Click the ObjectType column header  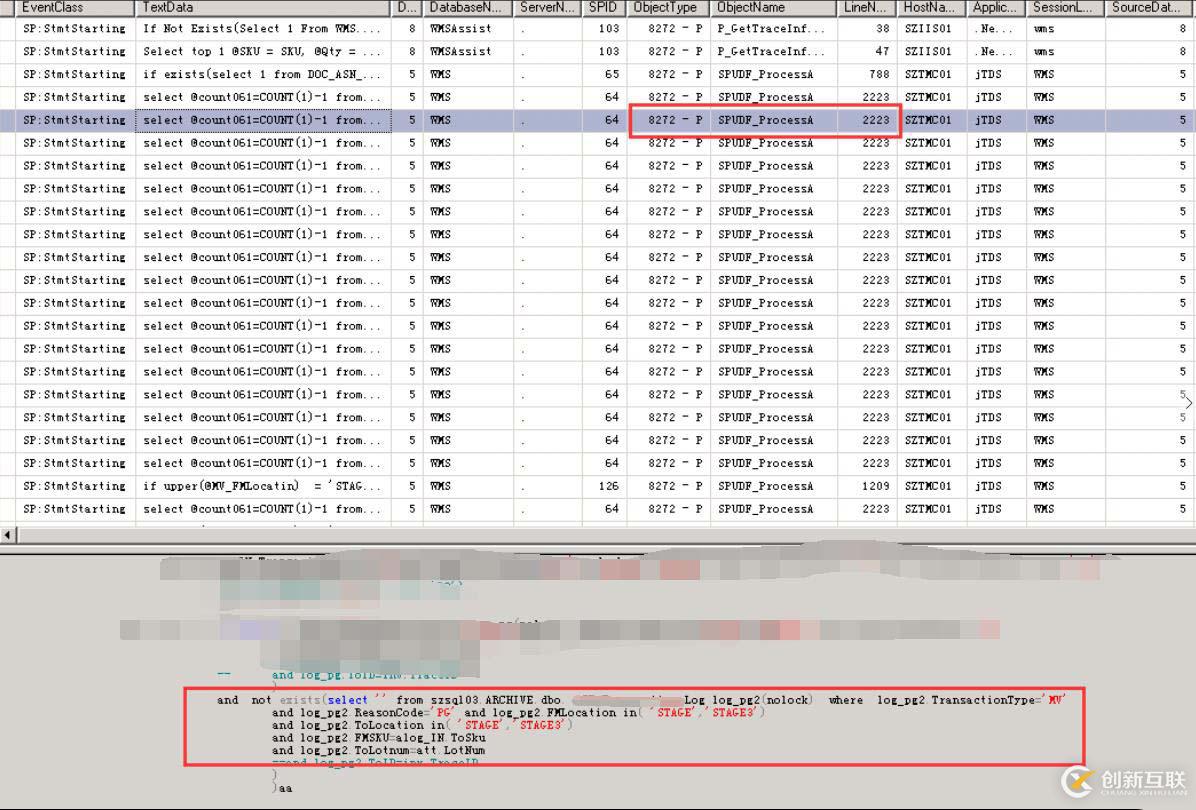[x=668, y=8]
